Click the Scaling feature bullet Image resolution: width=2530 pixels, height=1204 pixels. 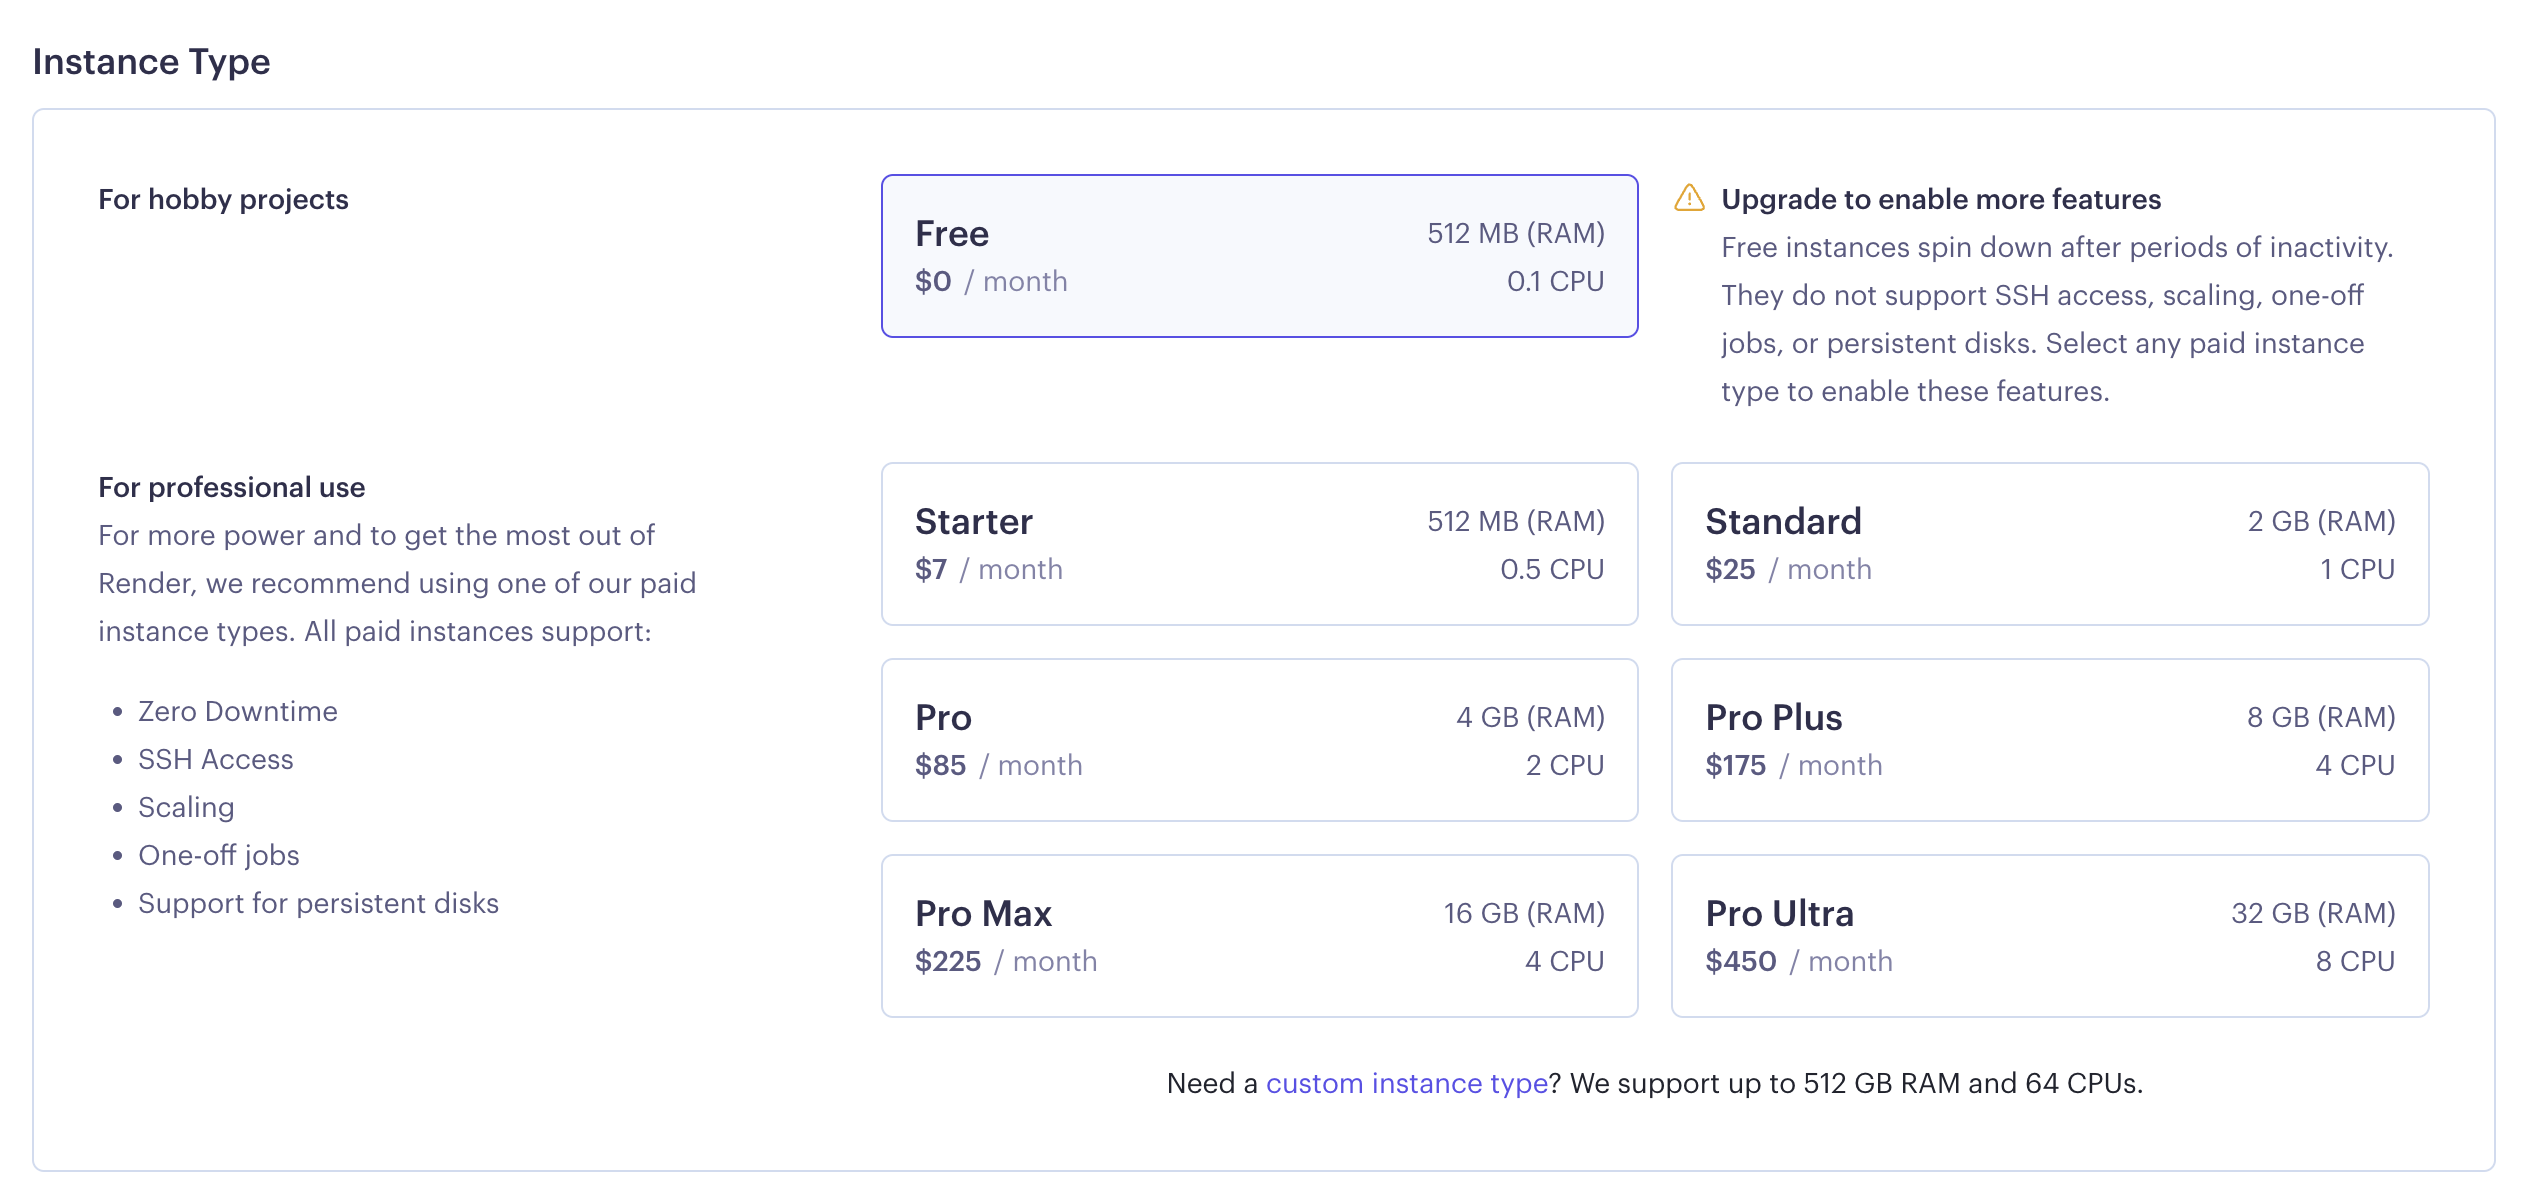pos(186,807)
